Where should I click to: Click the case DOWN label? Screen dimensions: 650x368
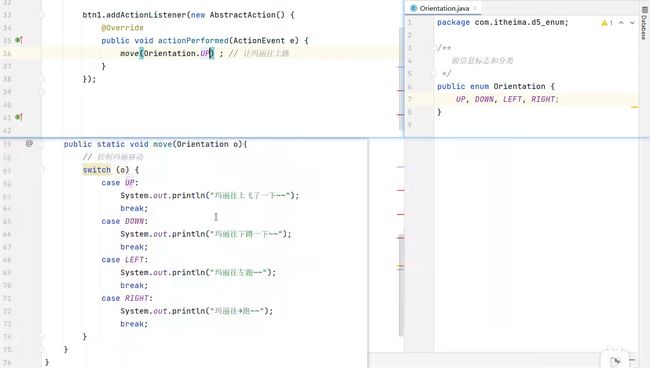coord(125,221)
